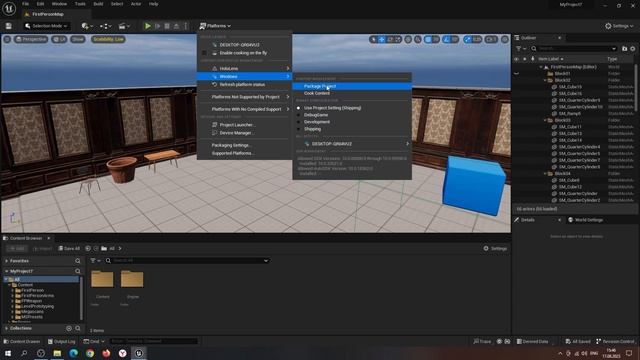Click Cook Content menu entry
The image size is (640, 360).
click(x=317, y=93)
